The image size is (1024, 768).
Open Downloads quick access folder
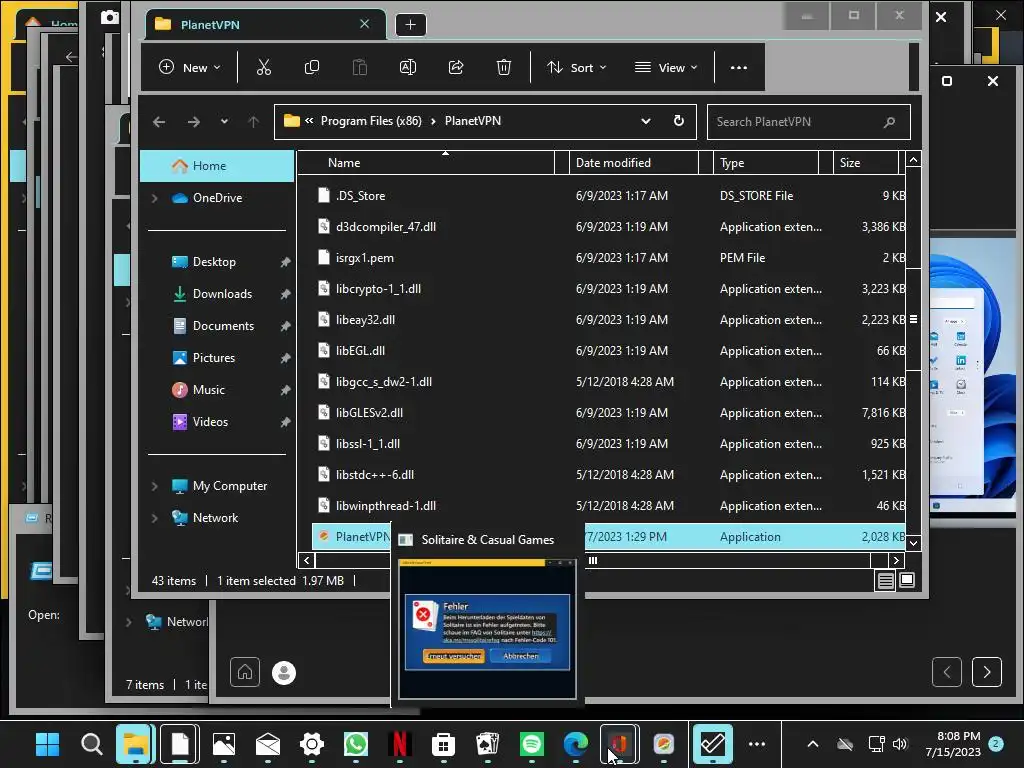coord(222,294)
